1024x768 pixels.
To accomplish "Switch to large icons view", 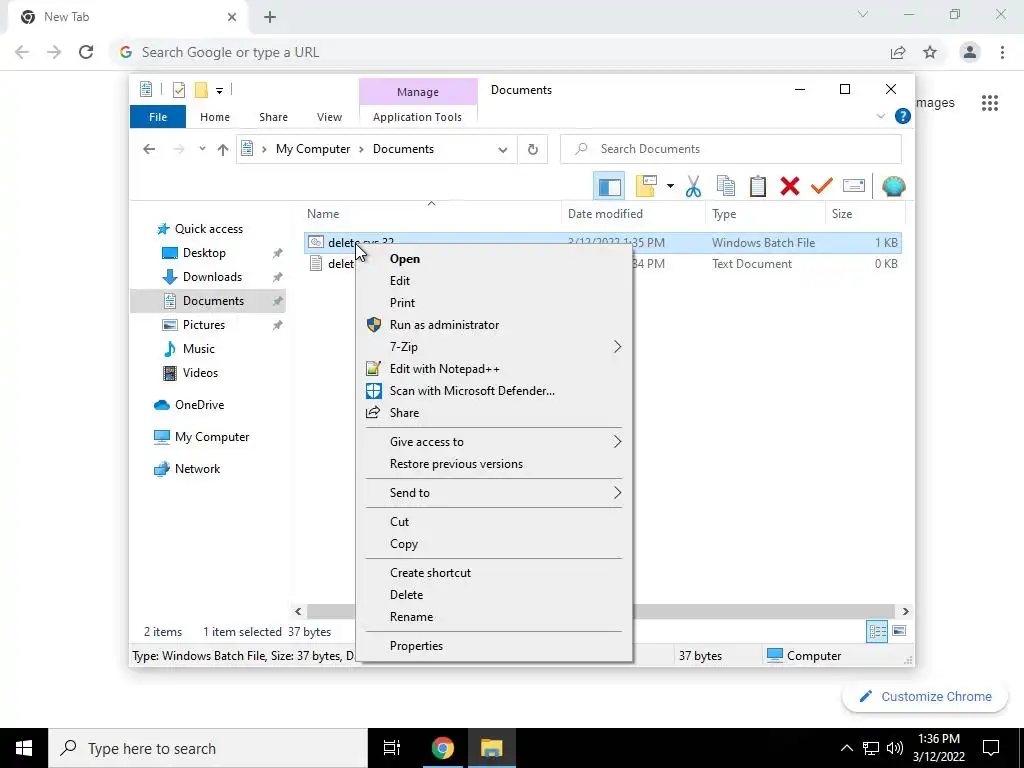I will [x=899, y=631].
